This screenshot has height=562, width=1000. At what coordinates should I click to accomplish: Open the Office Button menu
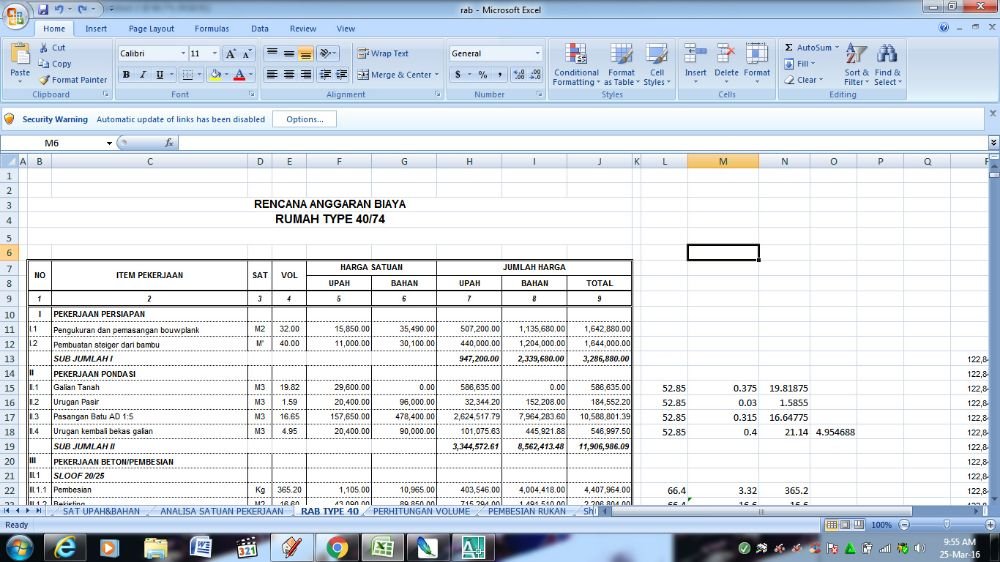tap(17, 16)
